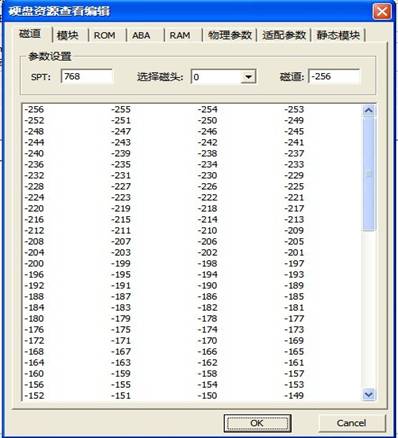The height and width of the screenshot is (438, 398).
Task: Select track -255 in the list
Action: 121,109
